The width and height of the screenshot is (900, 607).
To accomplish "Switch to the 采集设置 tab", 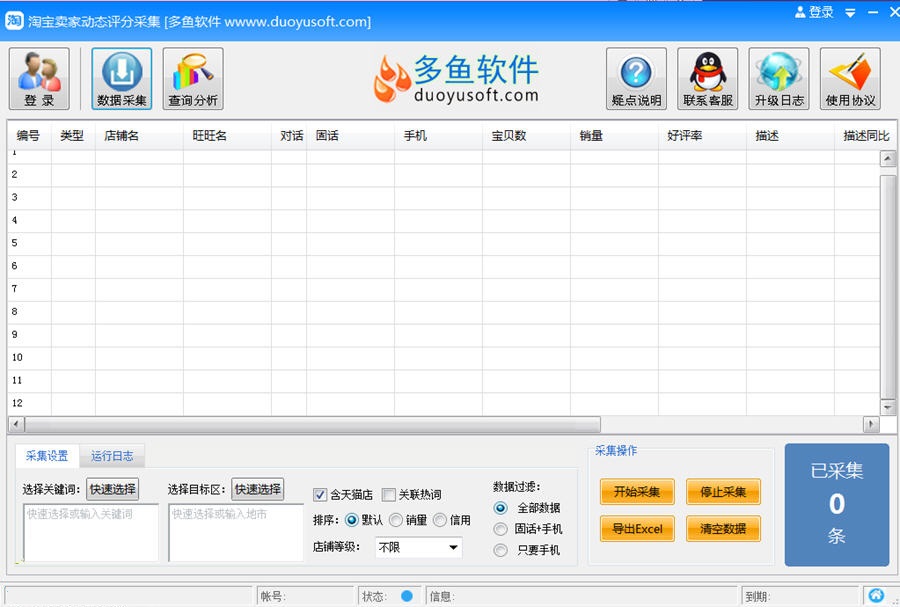I will click(47, 456).
